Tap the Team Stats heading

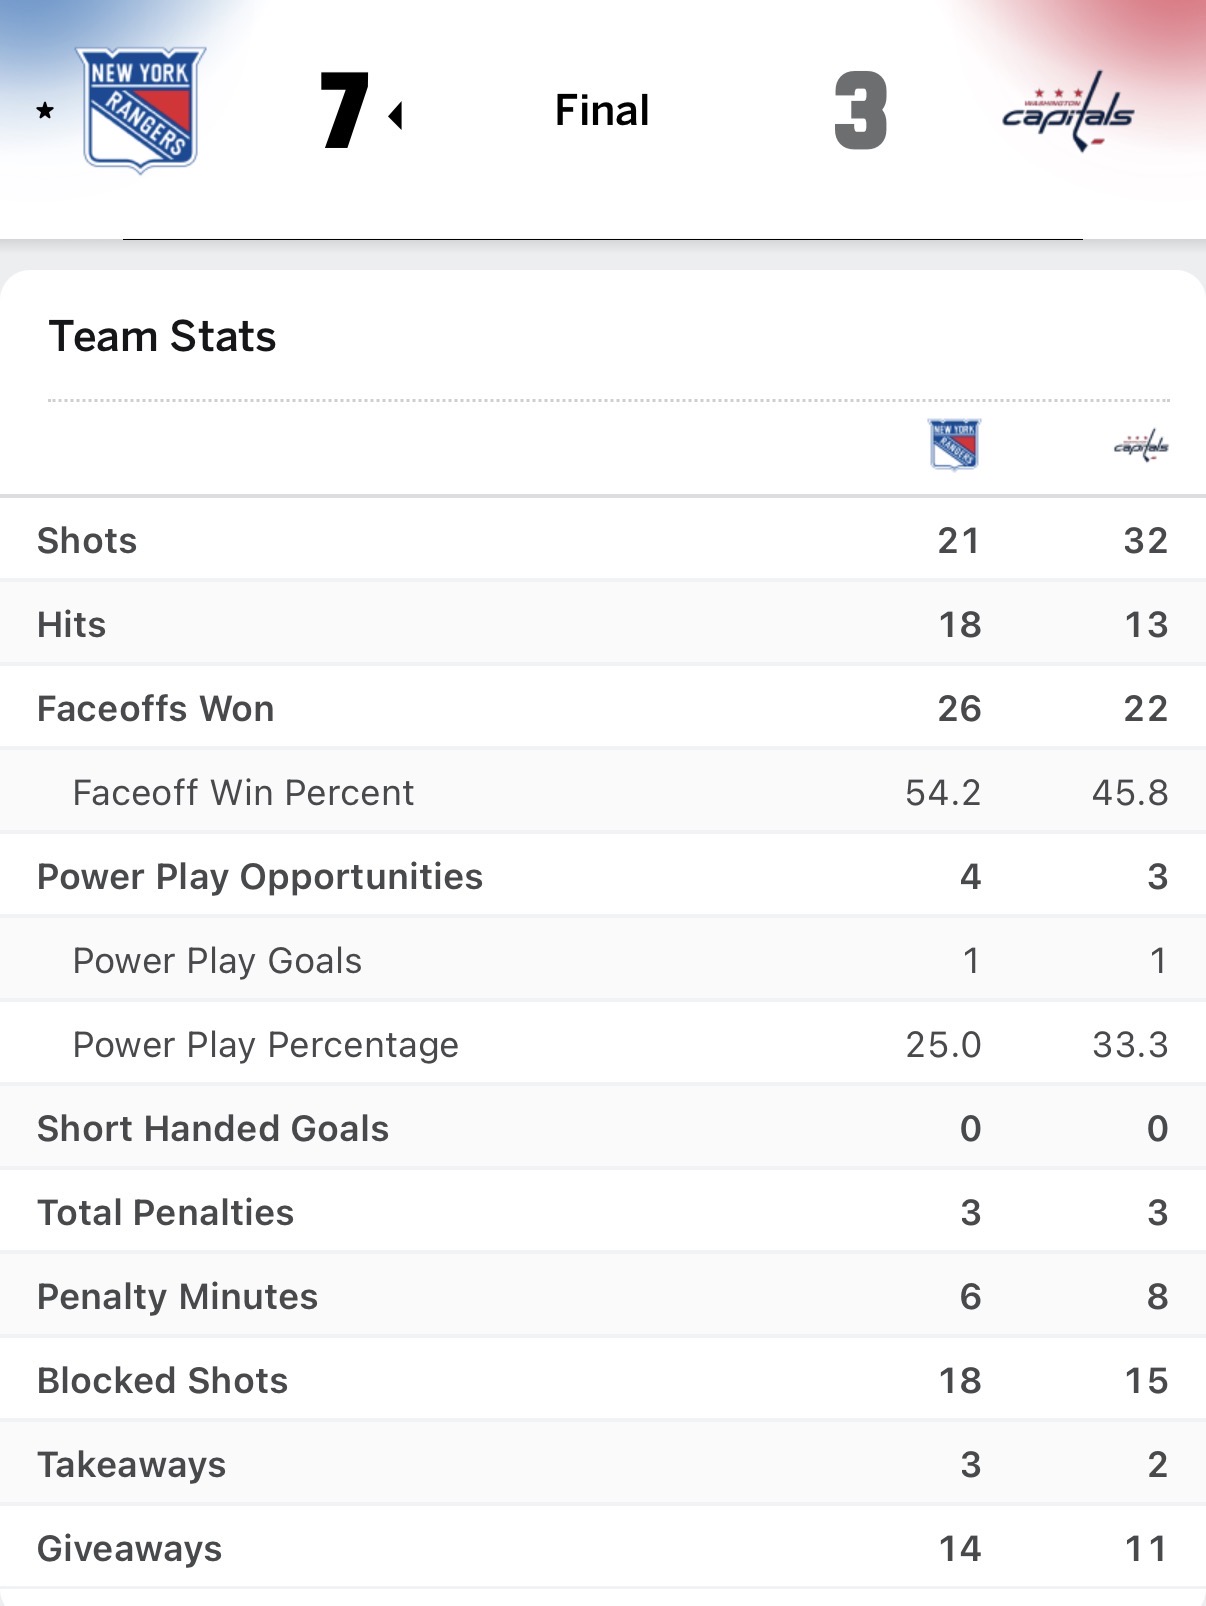tap(162, 336)
